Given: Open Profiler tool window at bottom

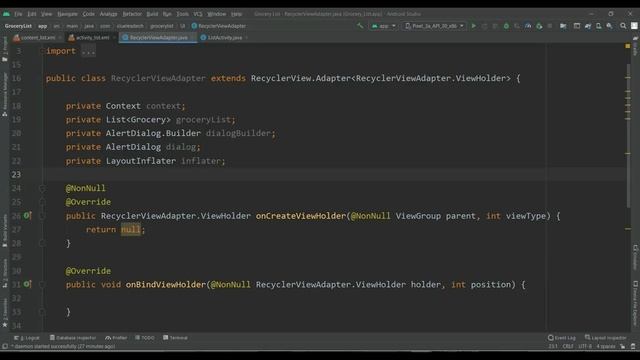Looking at the screenshot, I should click(x=116, y=338).
